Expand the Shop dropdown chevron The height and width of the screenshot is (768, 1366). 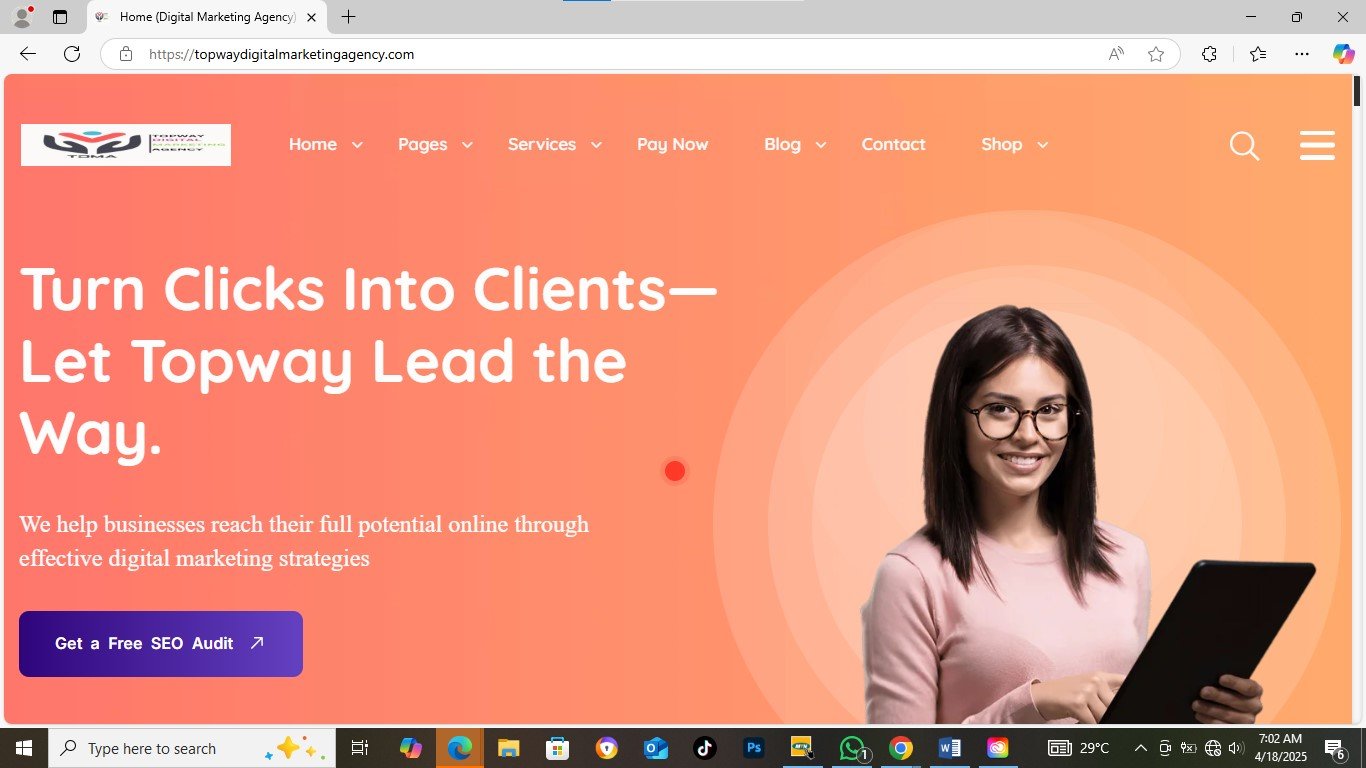tap(1042, 145)
